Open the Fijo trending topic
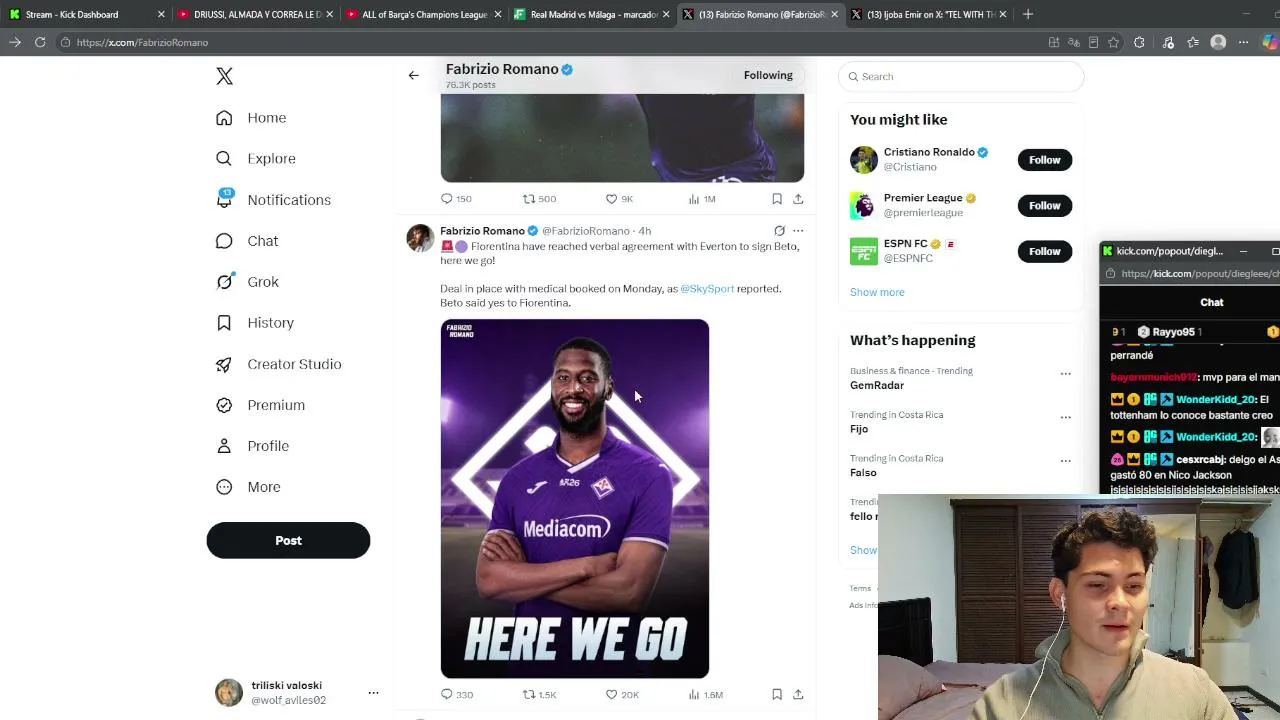The height and width of the screenshot is (720, 1280). click(x=859, y=429)
